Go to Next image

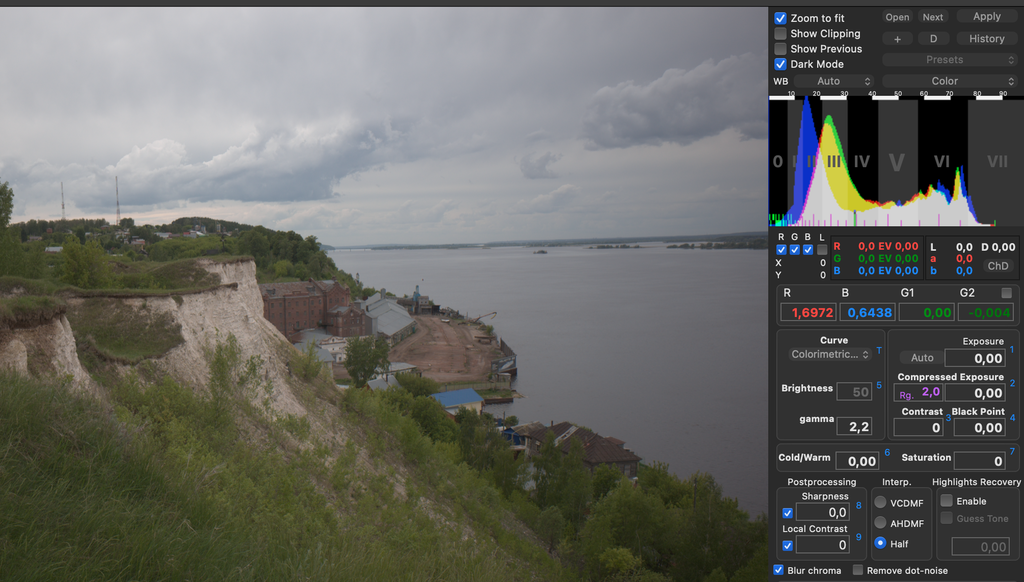[933, 17]
